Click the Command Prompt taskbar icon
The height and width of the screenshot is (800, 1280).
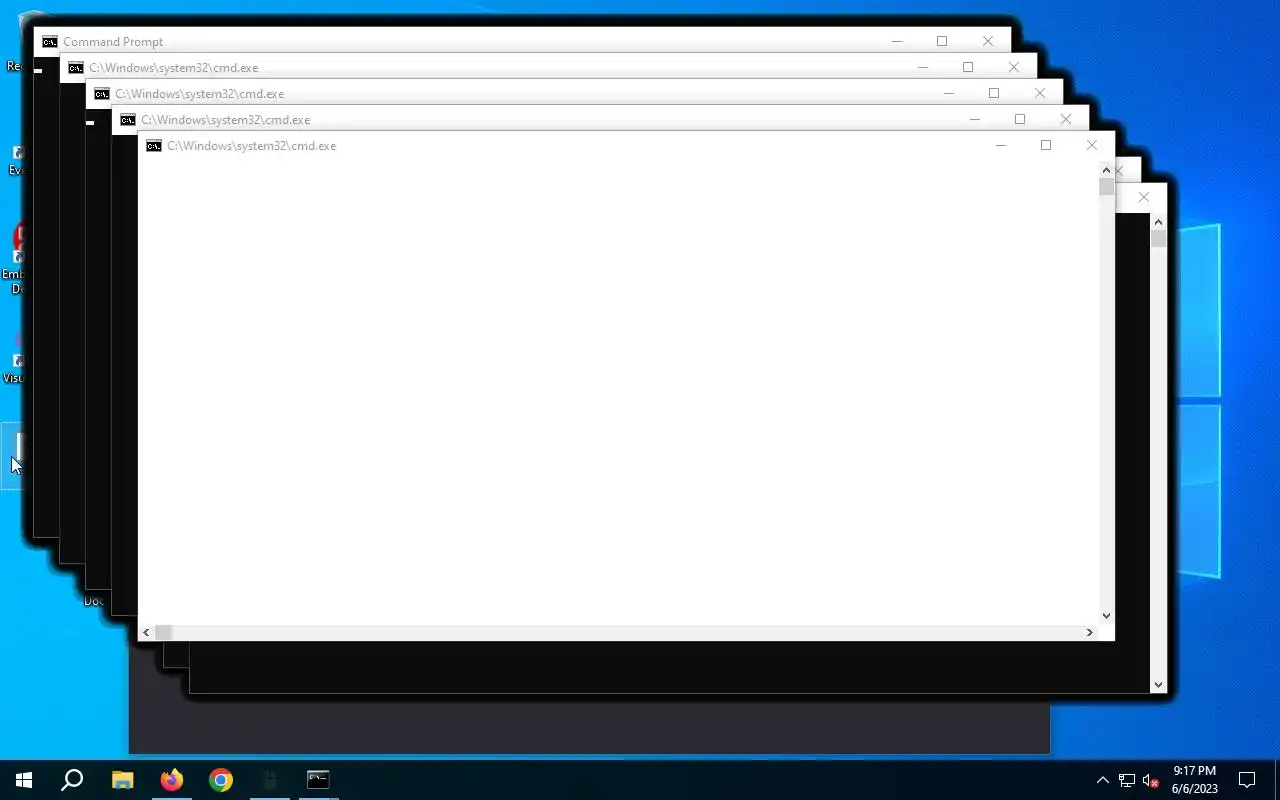point(318,780)
